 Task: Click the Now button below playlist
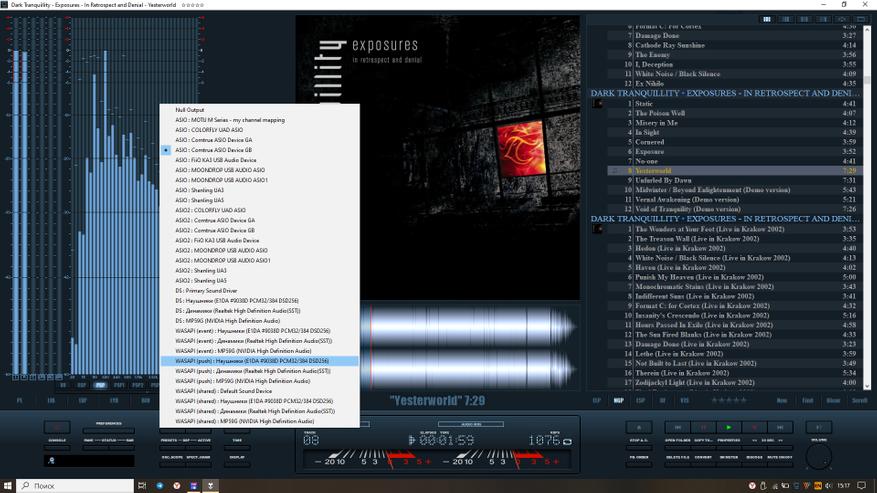(782, 400)
